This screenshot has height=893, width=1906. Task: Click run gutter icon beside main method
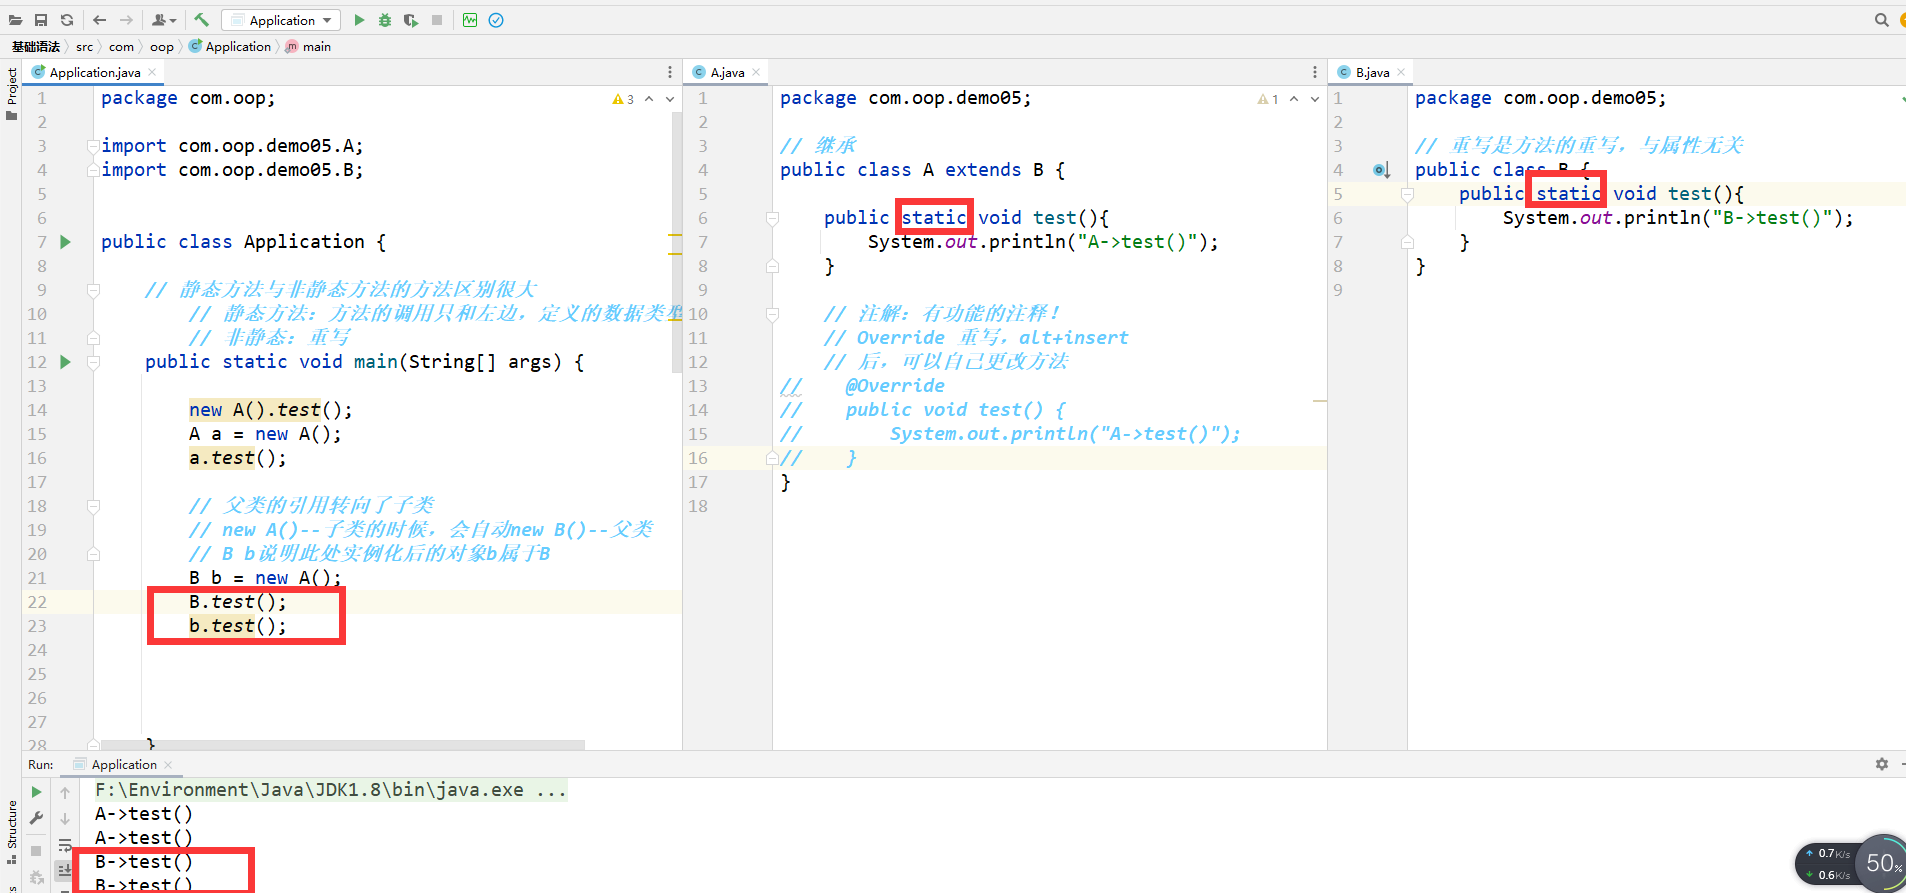(x=66, y=362)
